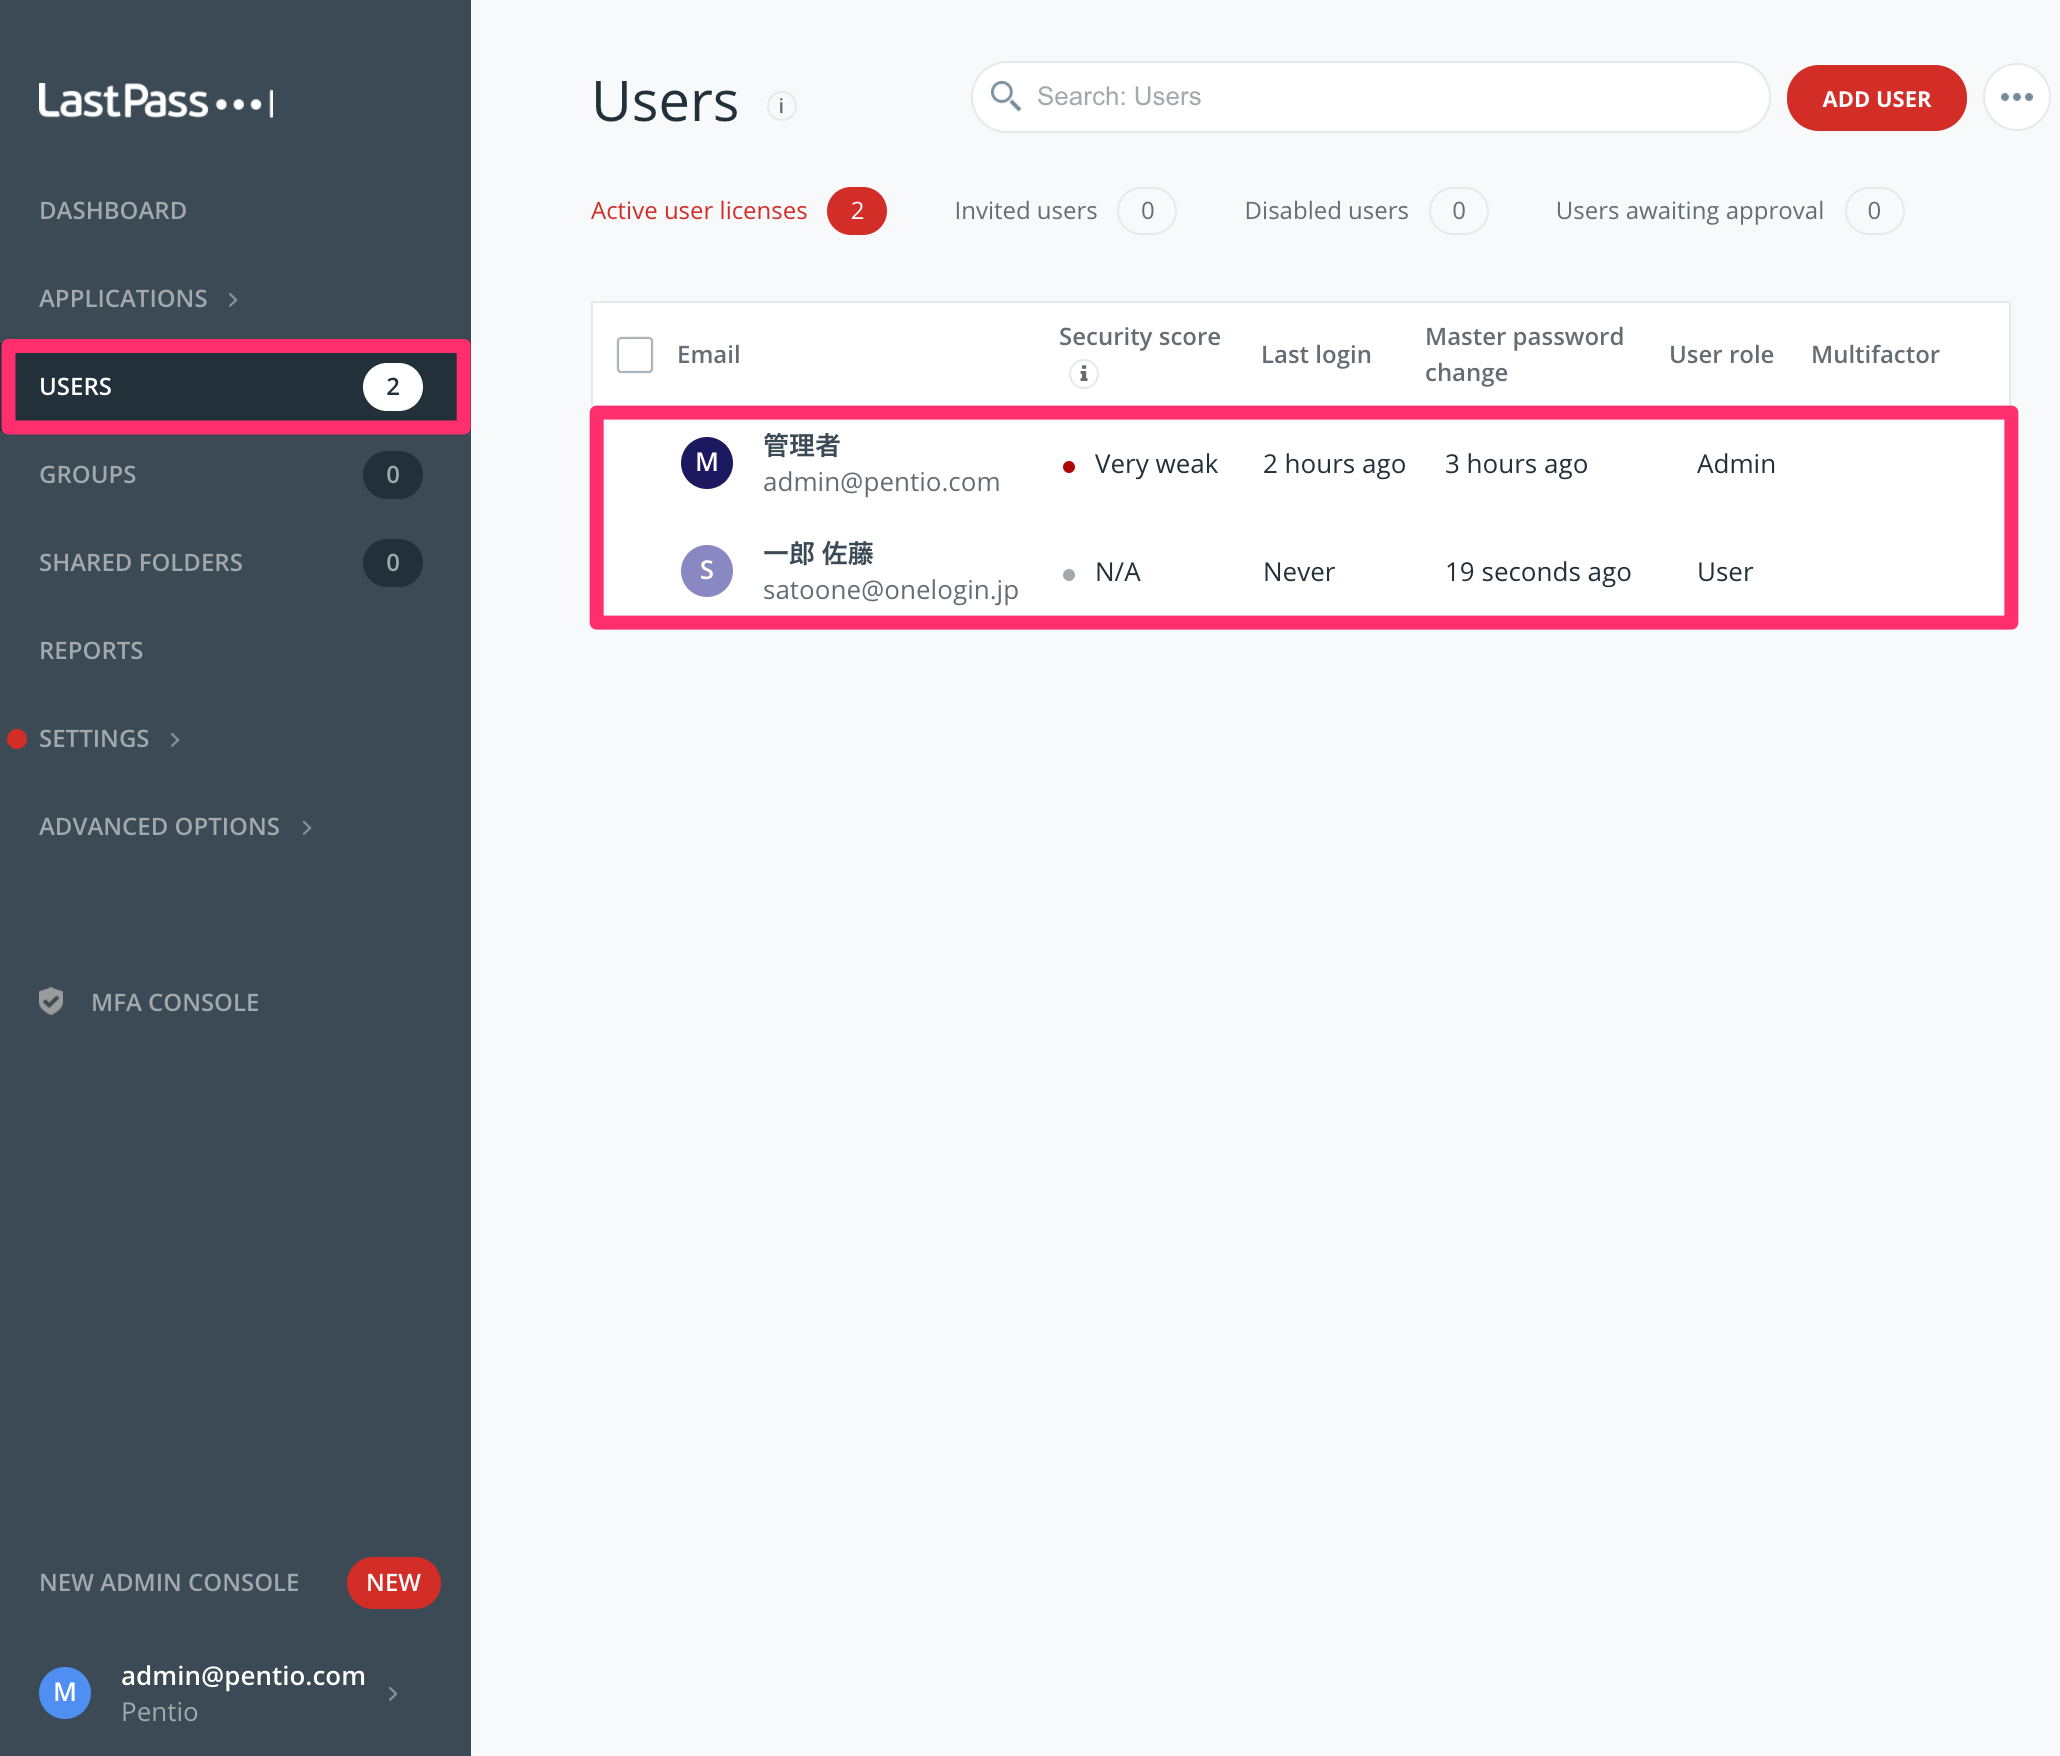Click the name 管理者

pos(802,445)
